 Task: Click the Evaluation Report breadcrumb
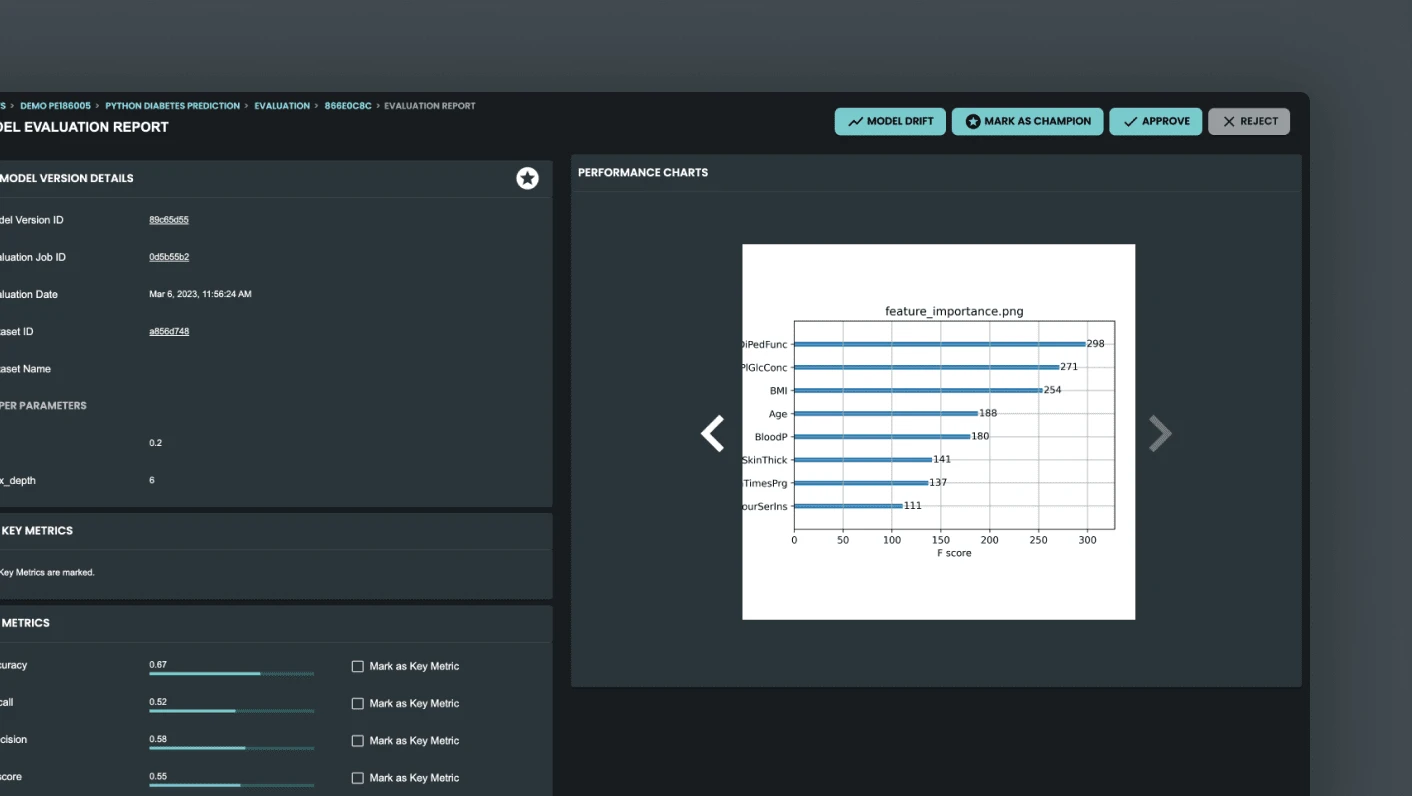430,106
